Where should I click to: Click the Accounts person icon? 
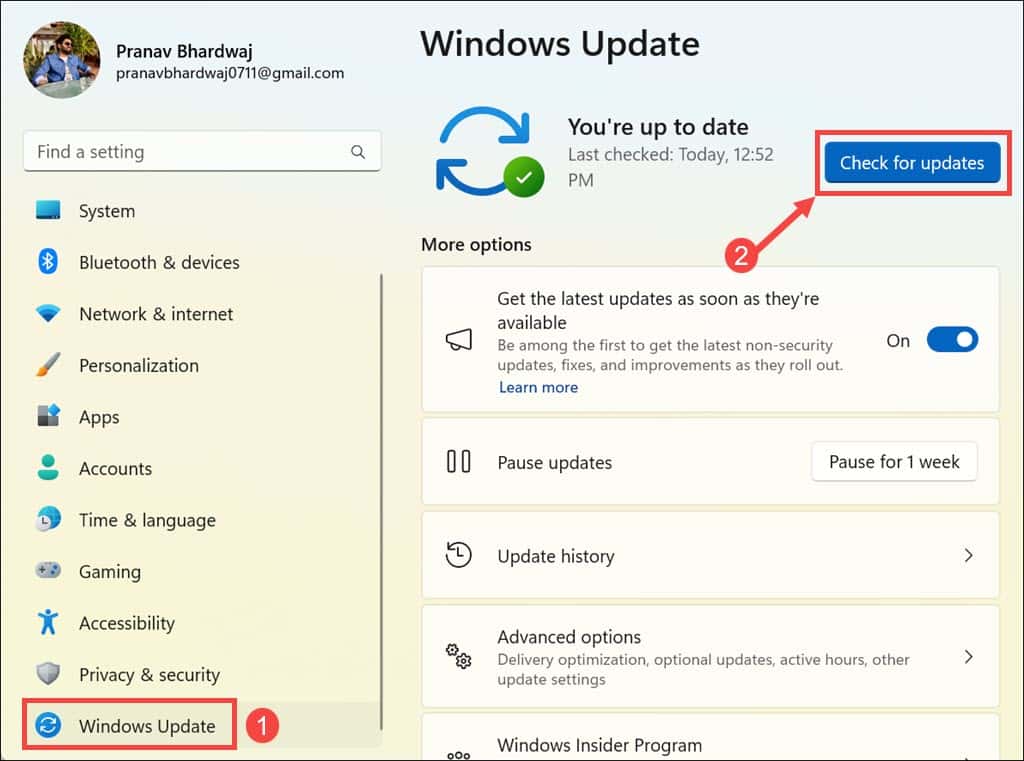point(48,468)
